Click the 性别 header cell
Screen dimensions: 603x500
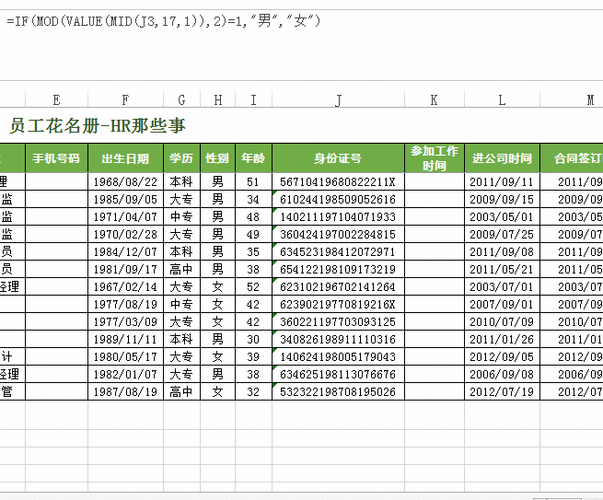click(218, 158)
